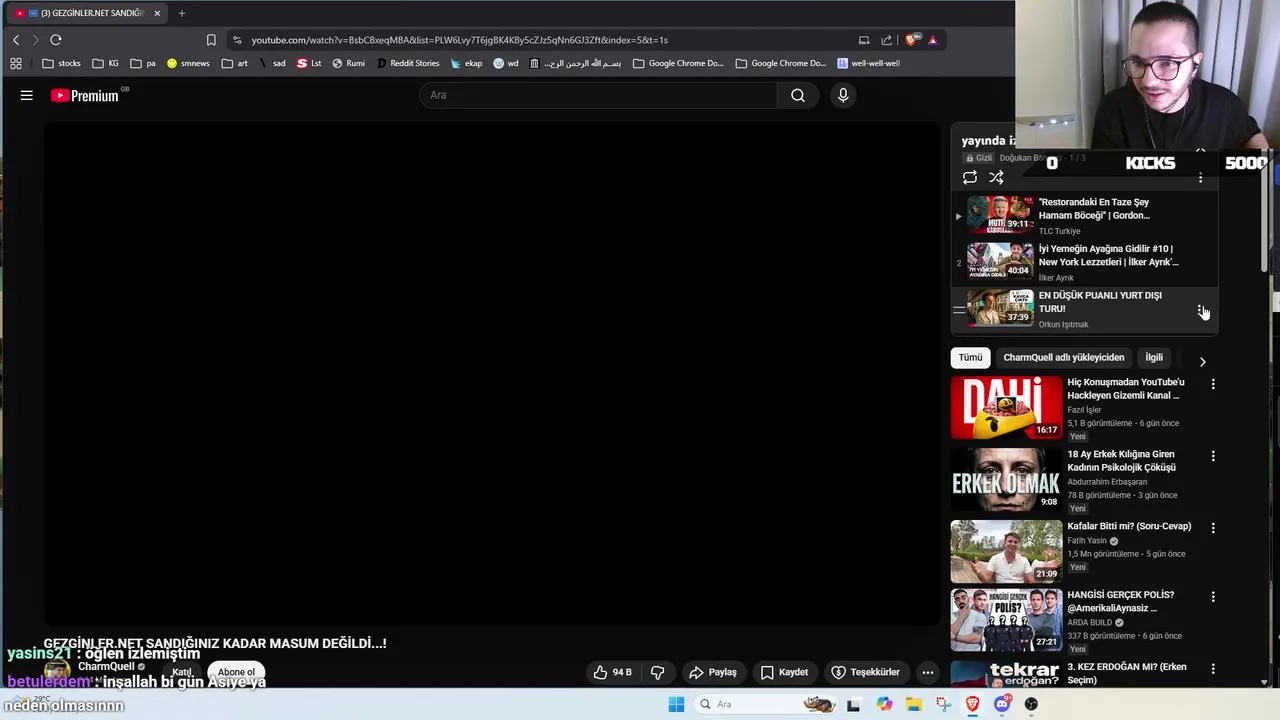This screenshot has height=720, width=1280.
Task: Open the 'ekap' bookmark
Action: (x=466, y=63)
